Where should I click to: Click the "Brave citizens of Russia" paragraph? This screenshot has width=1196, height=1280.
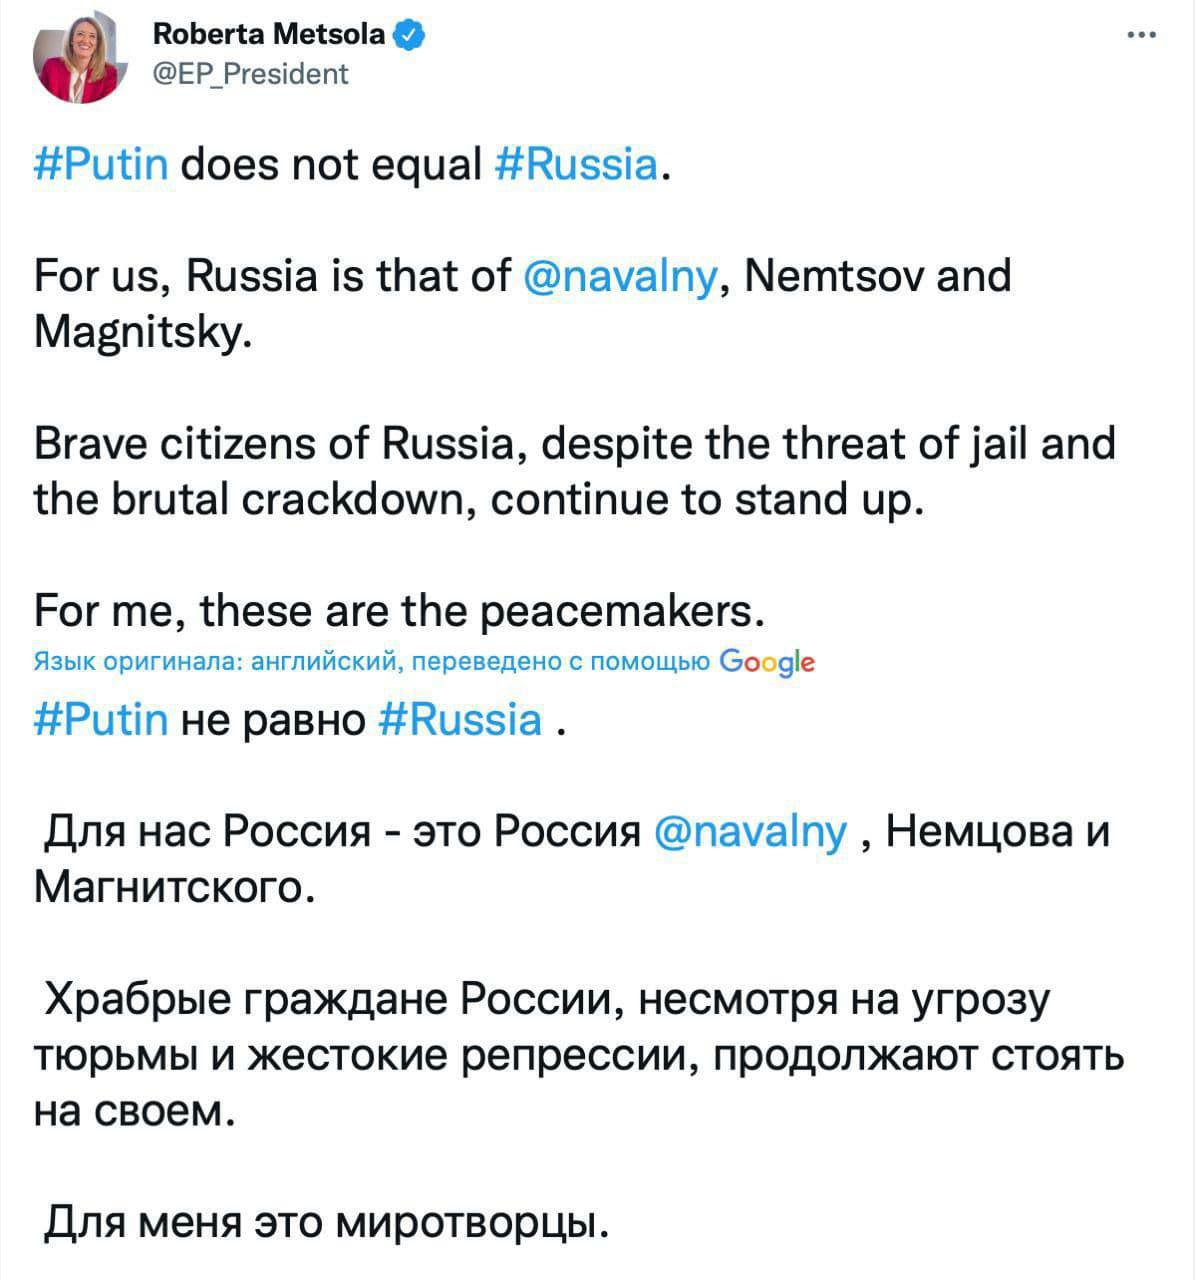click(573, 469)
